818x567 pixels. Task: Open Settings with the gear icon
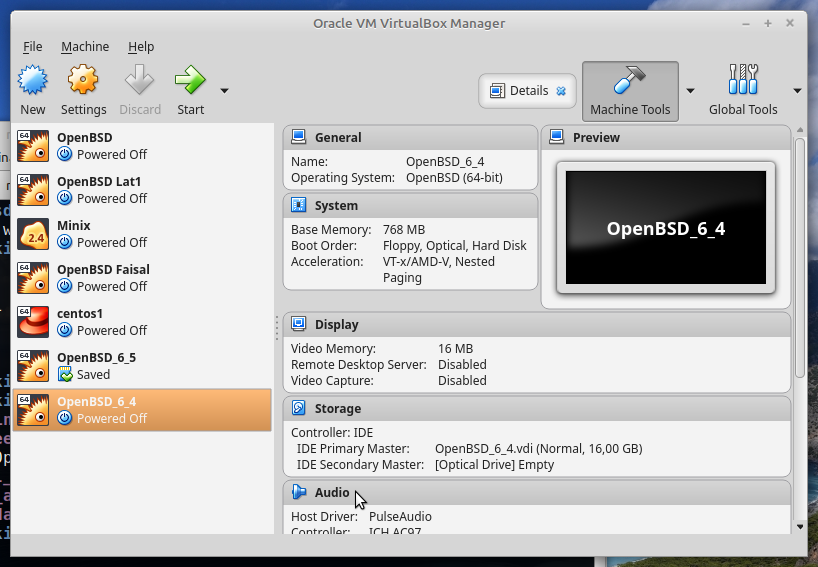[x=83, y=80]
